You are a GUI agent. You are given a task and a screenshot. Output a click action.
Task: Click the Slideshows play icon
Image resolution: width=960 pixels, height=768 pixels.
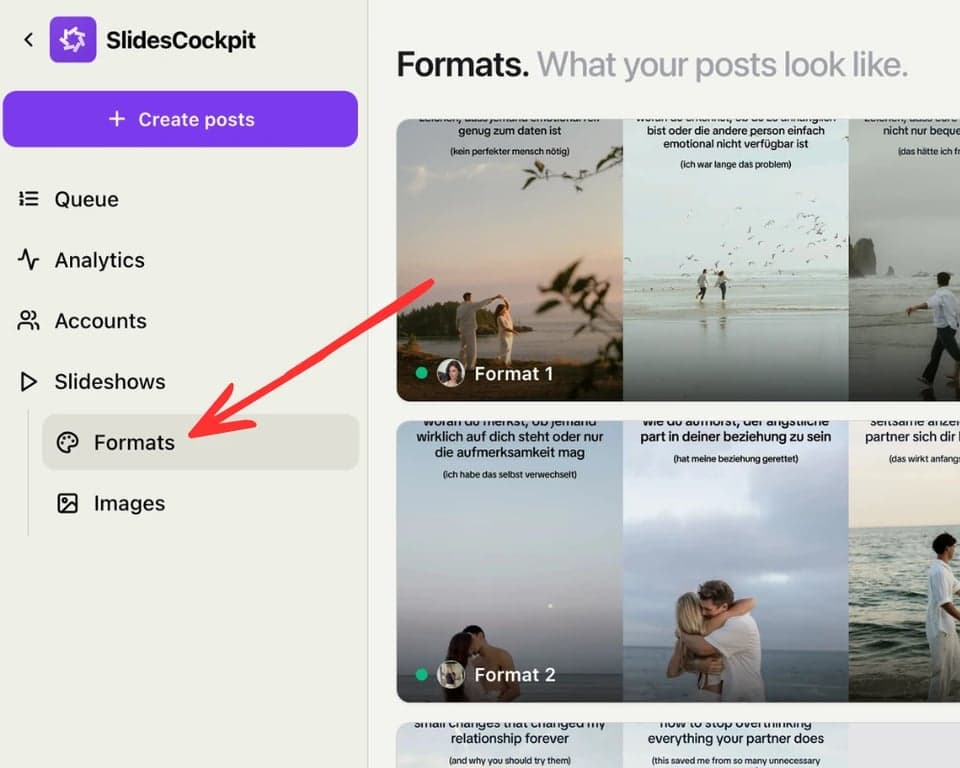click(28, 381)
